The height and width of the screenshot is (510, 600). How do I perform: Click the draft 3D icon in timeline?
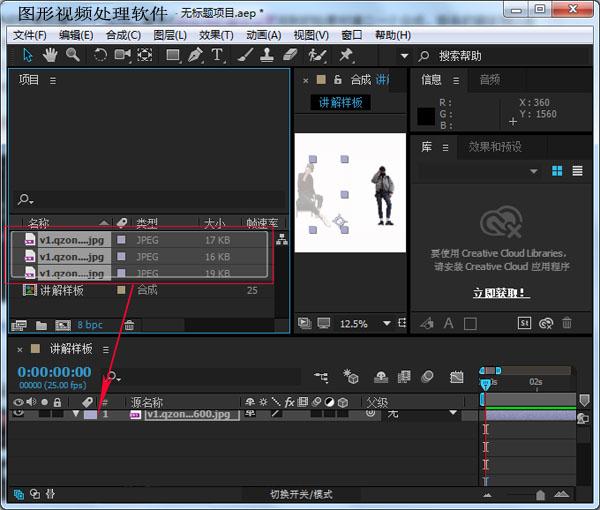point(351,376)
